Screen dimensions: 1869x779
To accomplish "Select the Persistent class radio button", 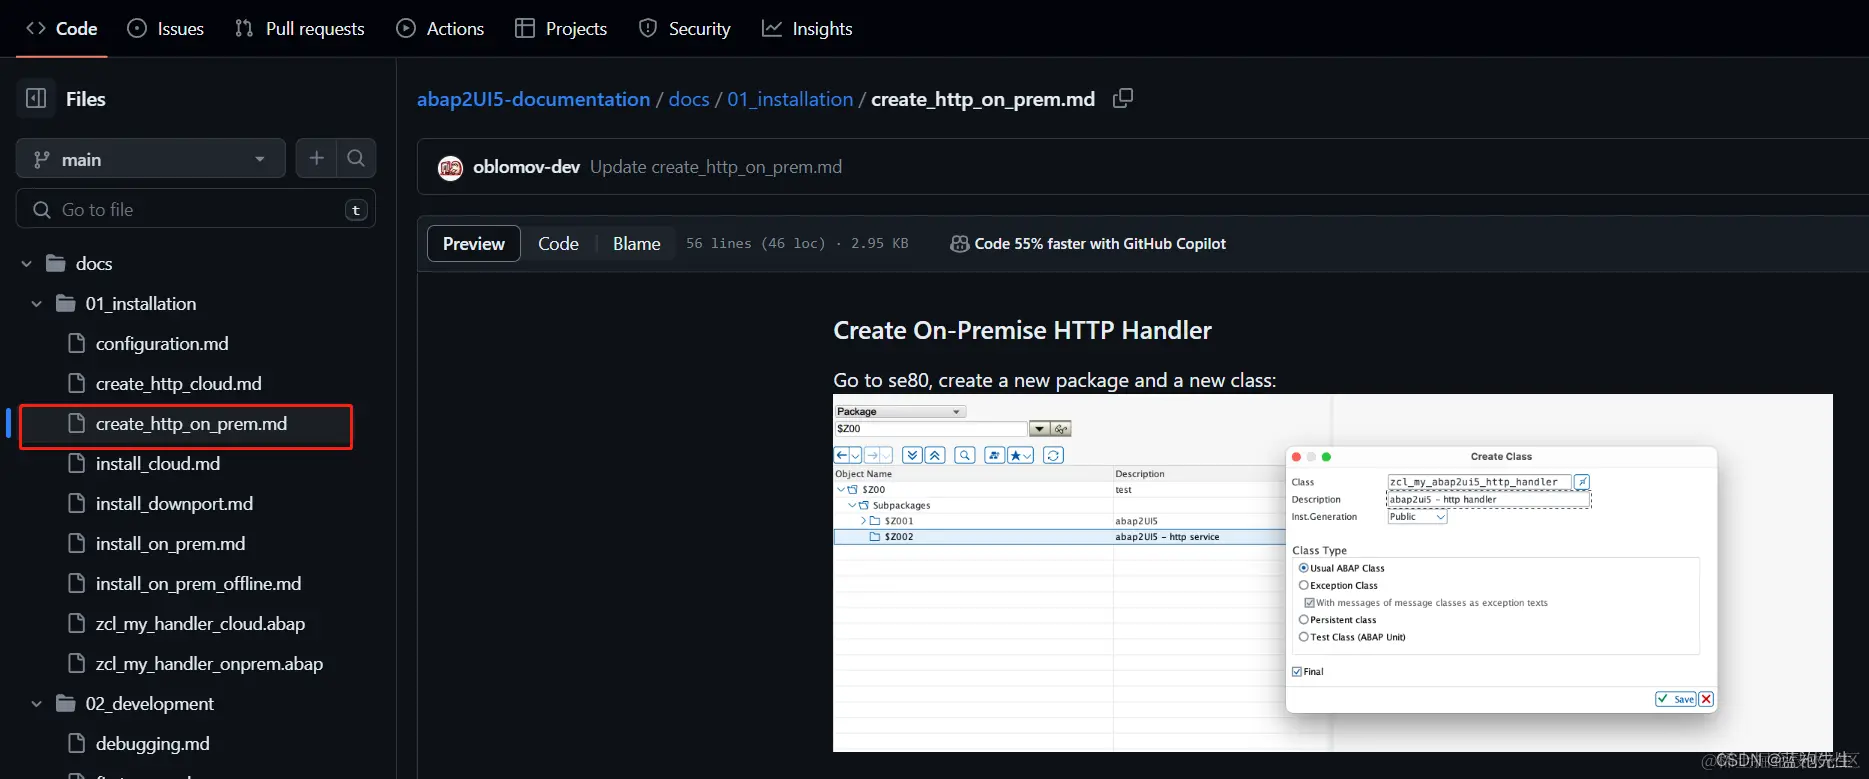I will [x=1303, y=620].
